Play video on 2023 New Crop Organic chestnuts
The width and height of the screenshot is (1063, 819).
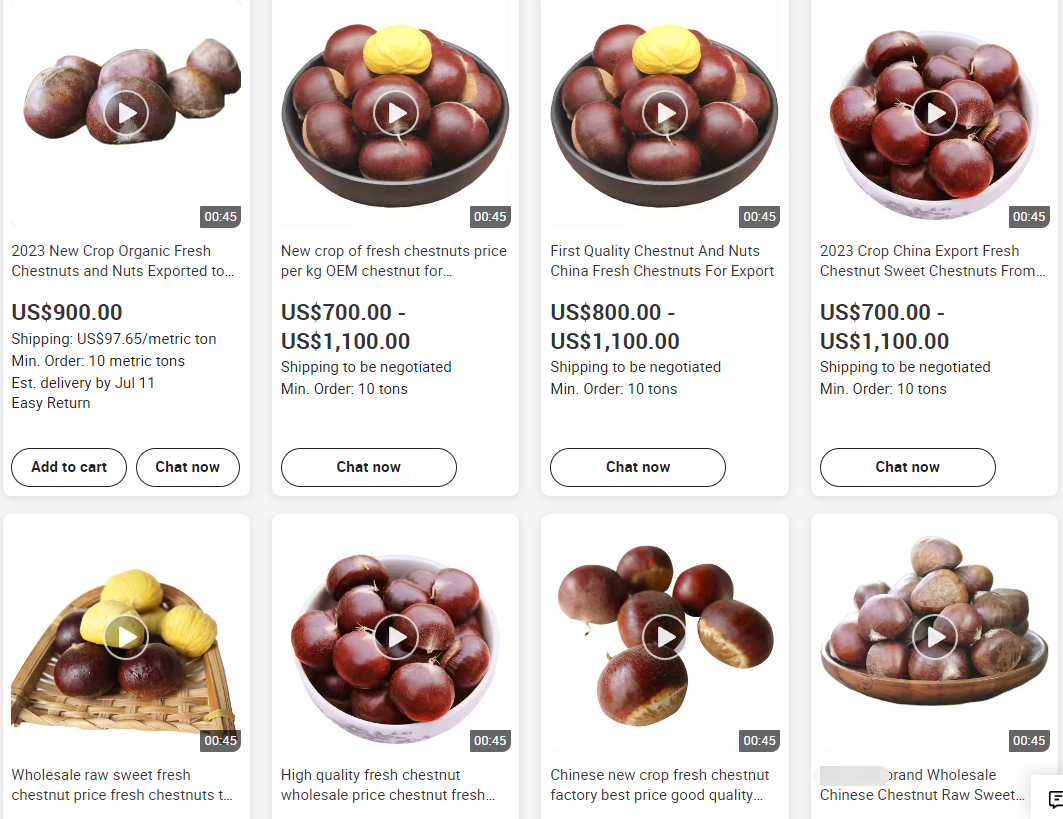point(126,113)
